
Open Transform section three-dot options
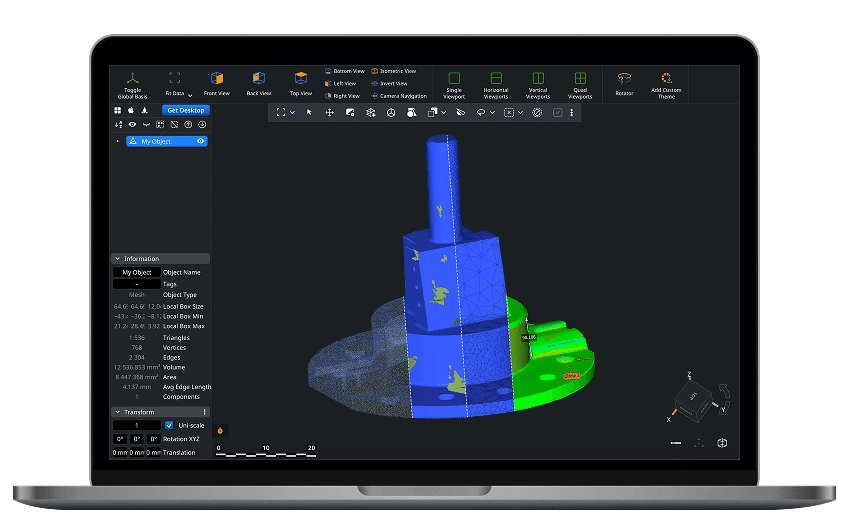[x=205, y=412]
